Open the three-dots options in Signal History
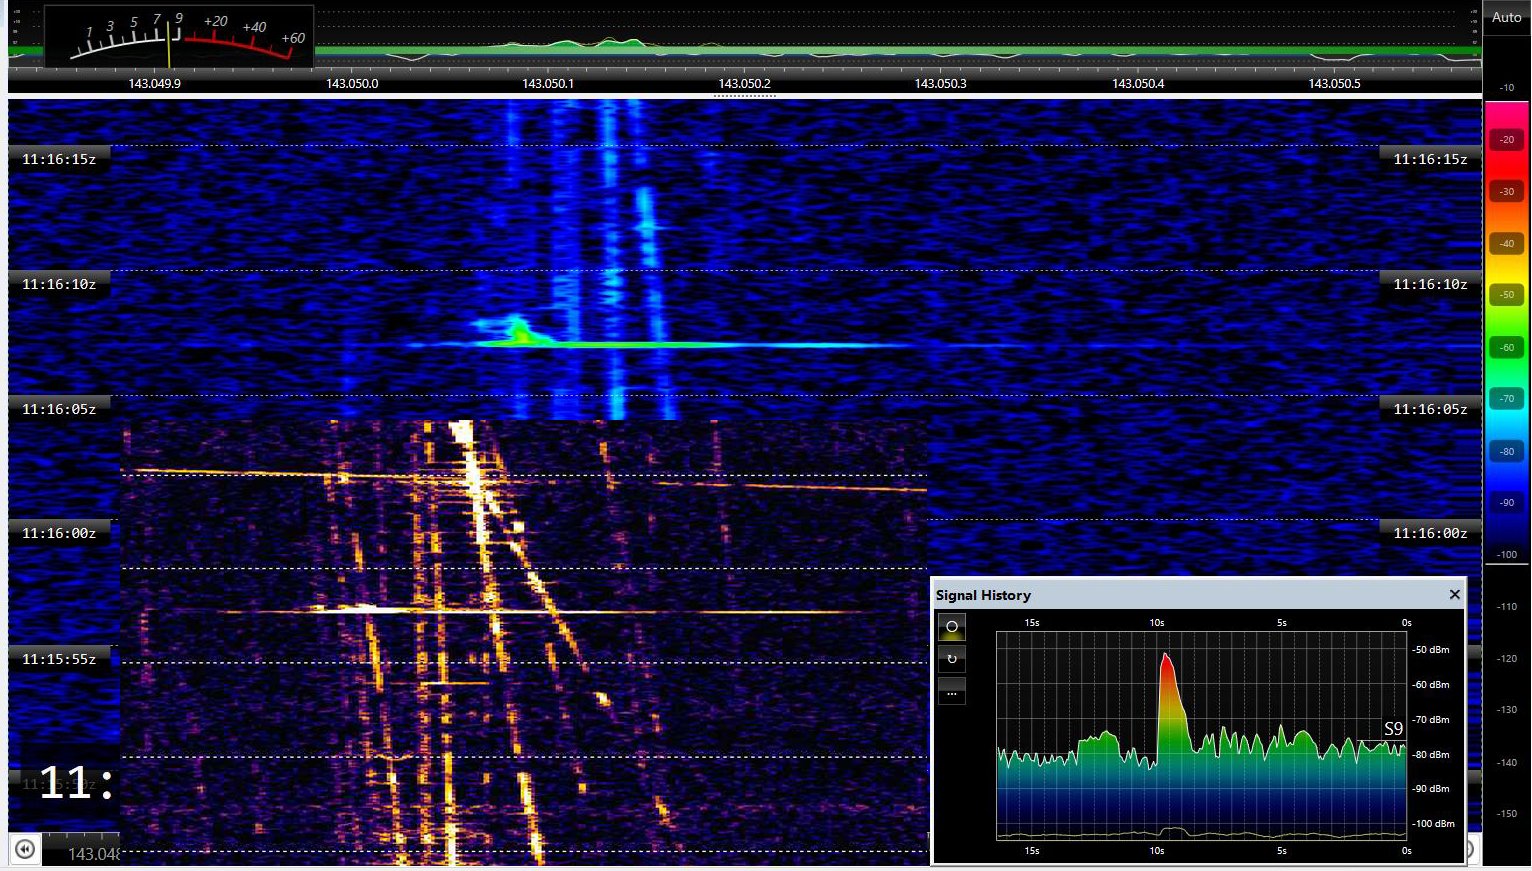The height and width of the screenshot is (871, 1532). pyautogui.click(x=952, y=692)
